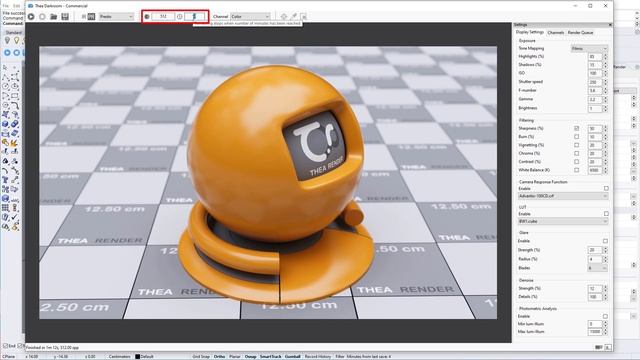Click Filter in the status bar

[340, 357]
